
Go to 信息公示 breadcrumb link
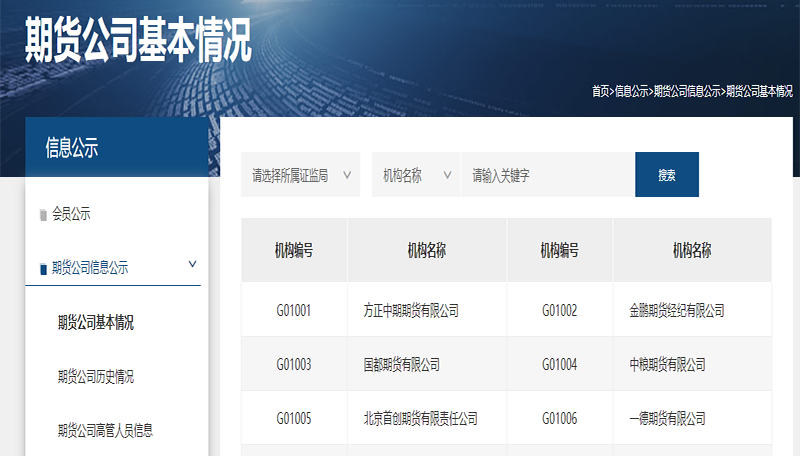631,91
